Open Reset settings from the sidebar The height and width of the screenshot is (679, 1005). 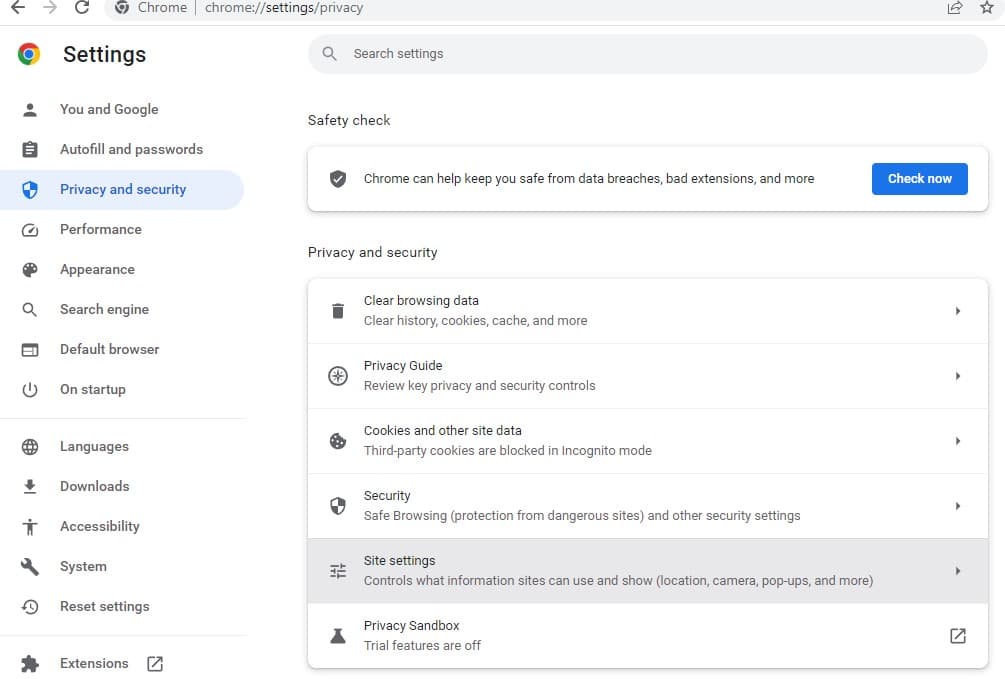(x=104, y=606)
